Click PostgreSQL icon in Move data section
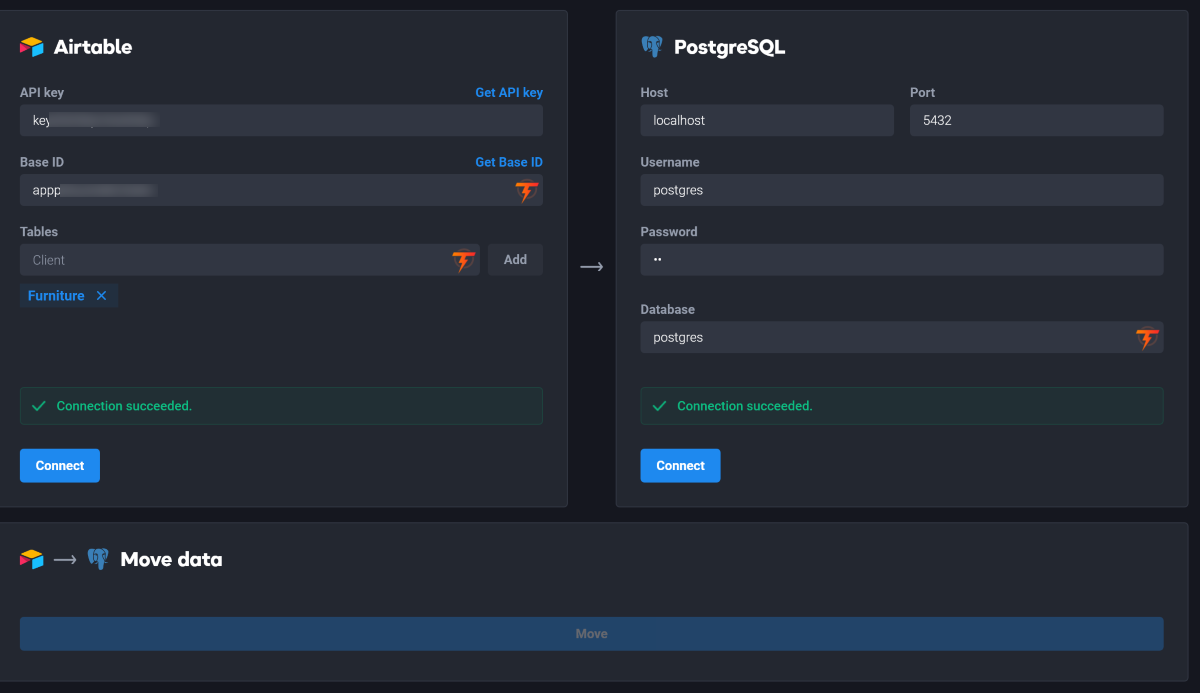The image size is (1200, 693). pyautogui.click(x=98, y=559)
